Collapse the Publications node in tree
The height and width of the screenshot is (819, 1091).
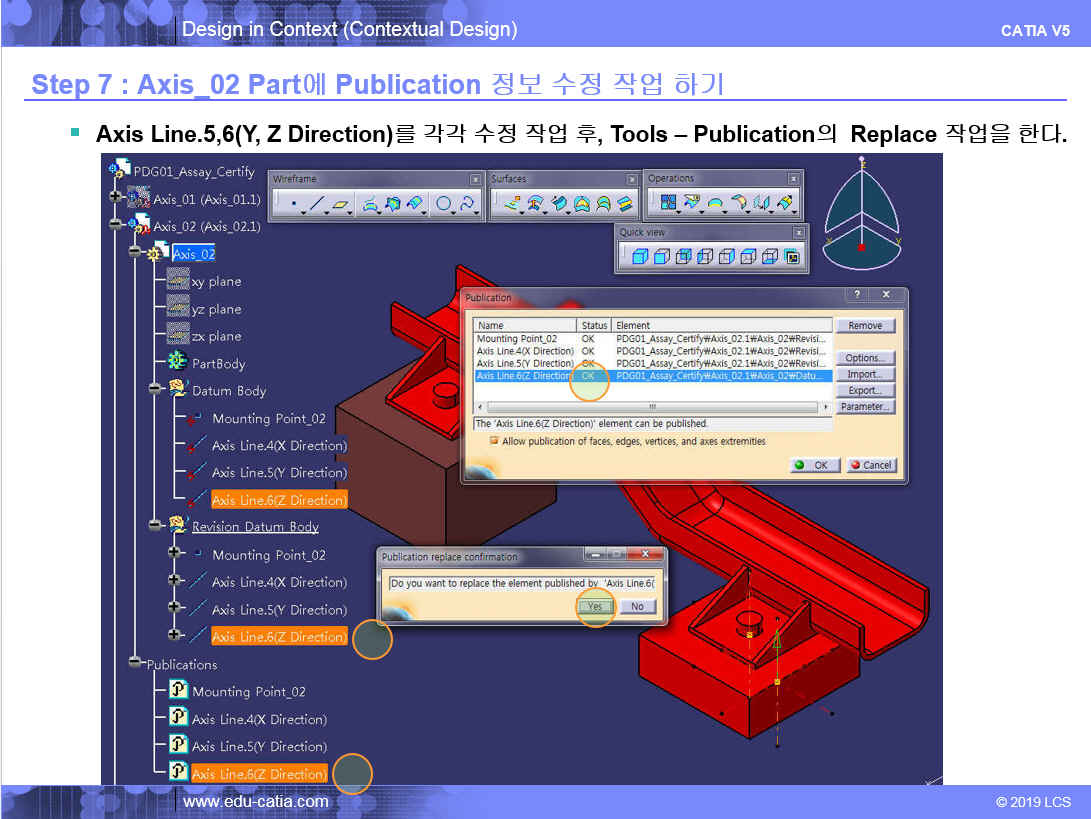[135, 664]
